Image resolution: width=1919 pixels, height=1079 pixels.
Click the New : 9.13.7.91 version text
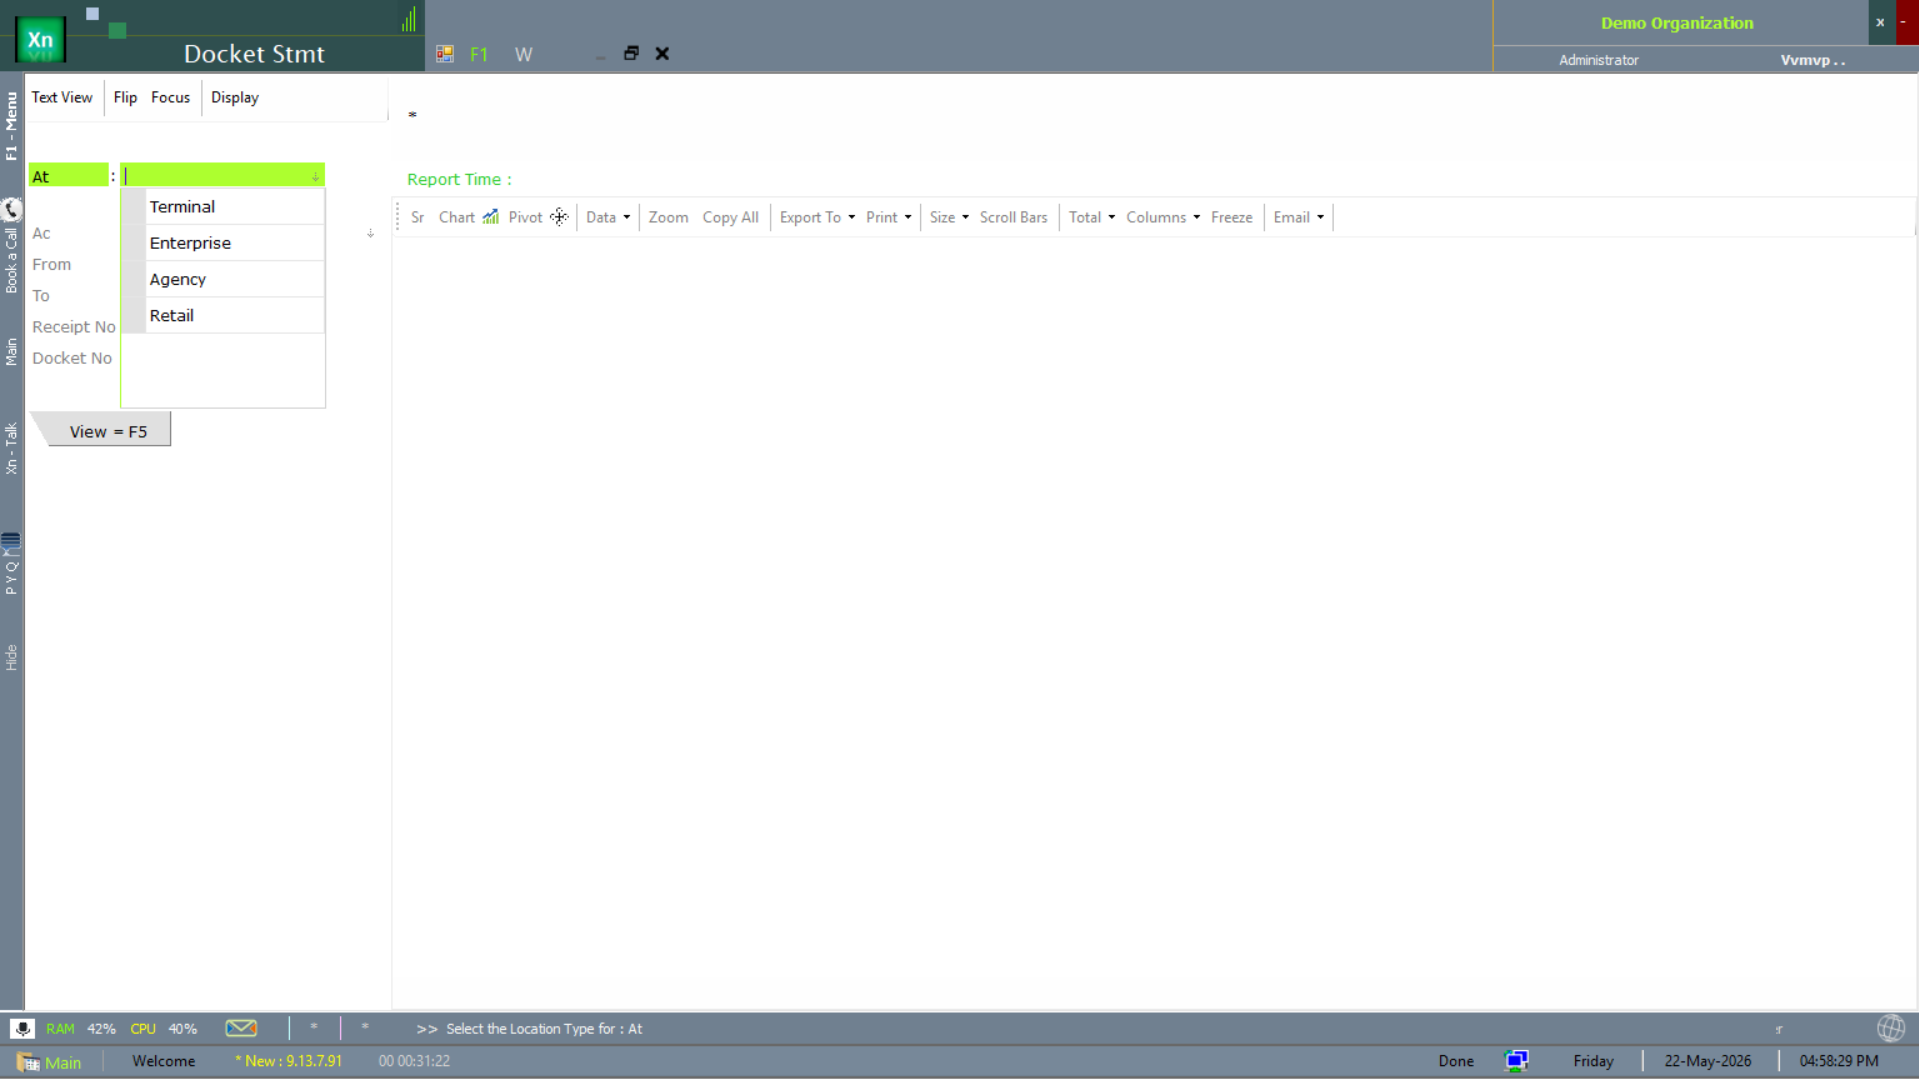point(288,1061)
